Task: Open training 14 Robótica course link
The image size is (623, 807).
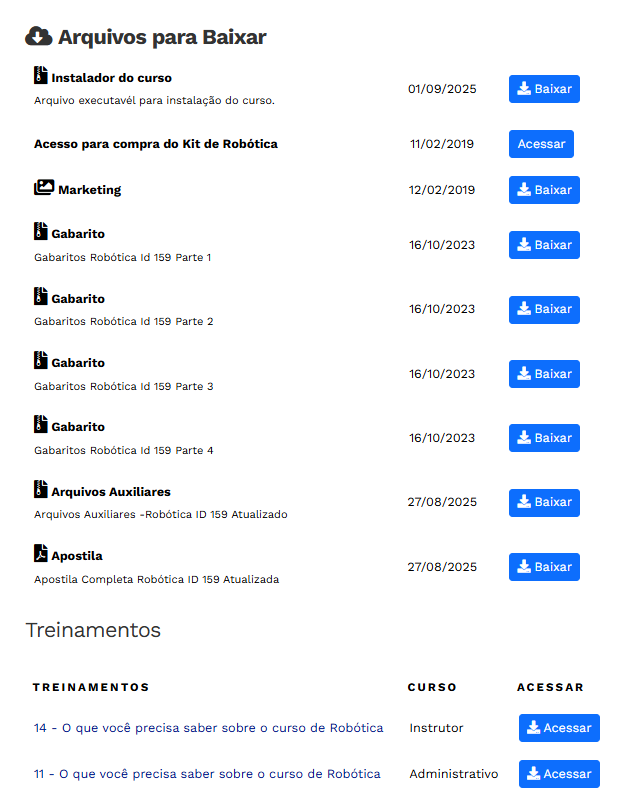Action: coord(208,728)
